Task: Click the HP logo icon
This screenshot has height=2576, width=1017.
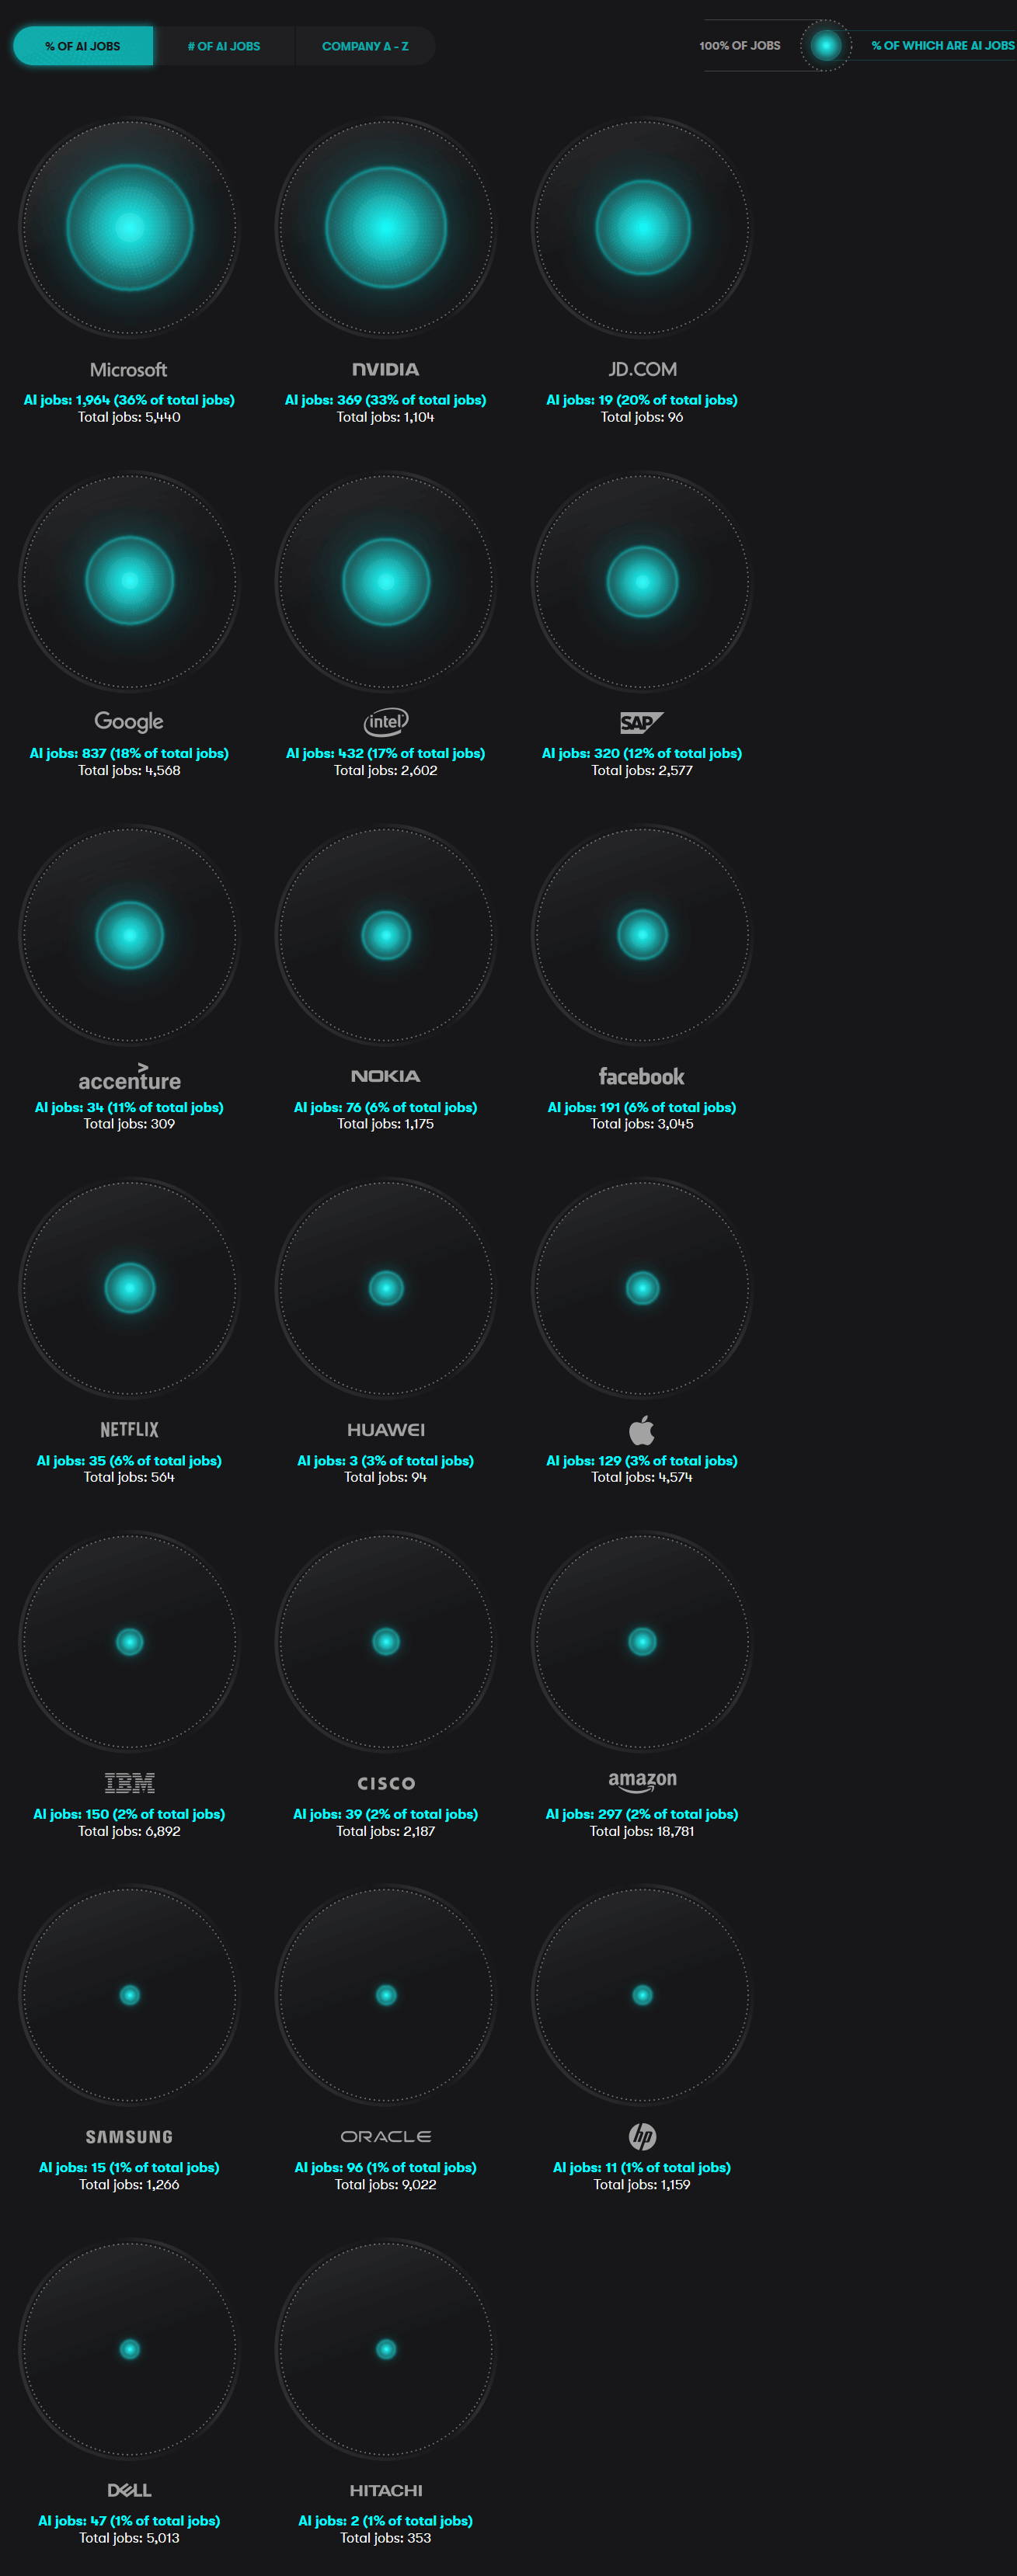Action: (x=642, y=2136)
